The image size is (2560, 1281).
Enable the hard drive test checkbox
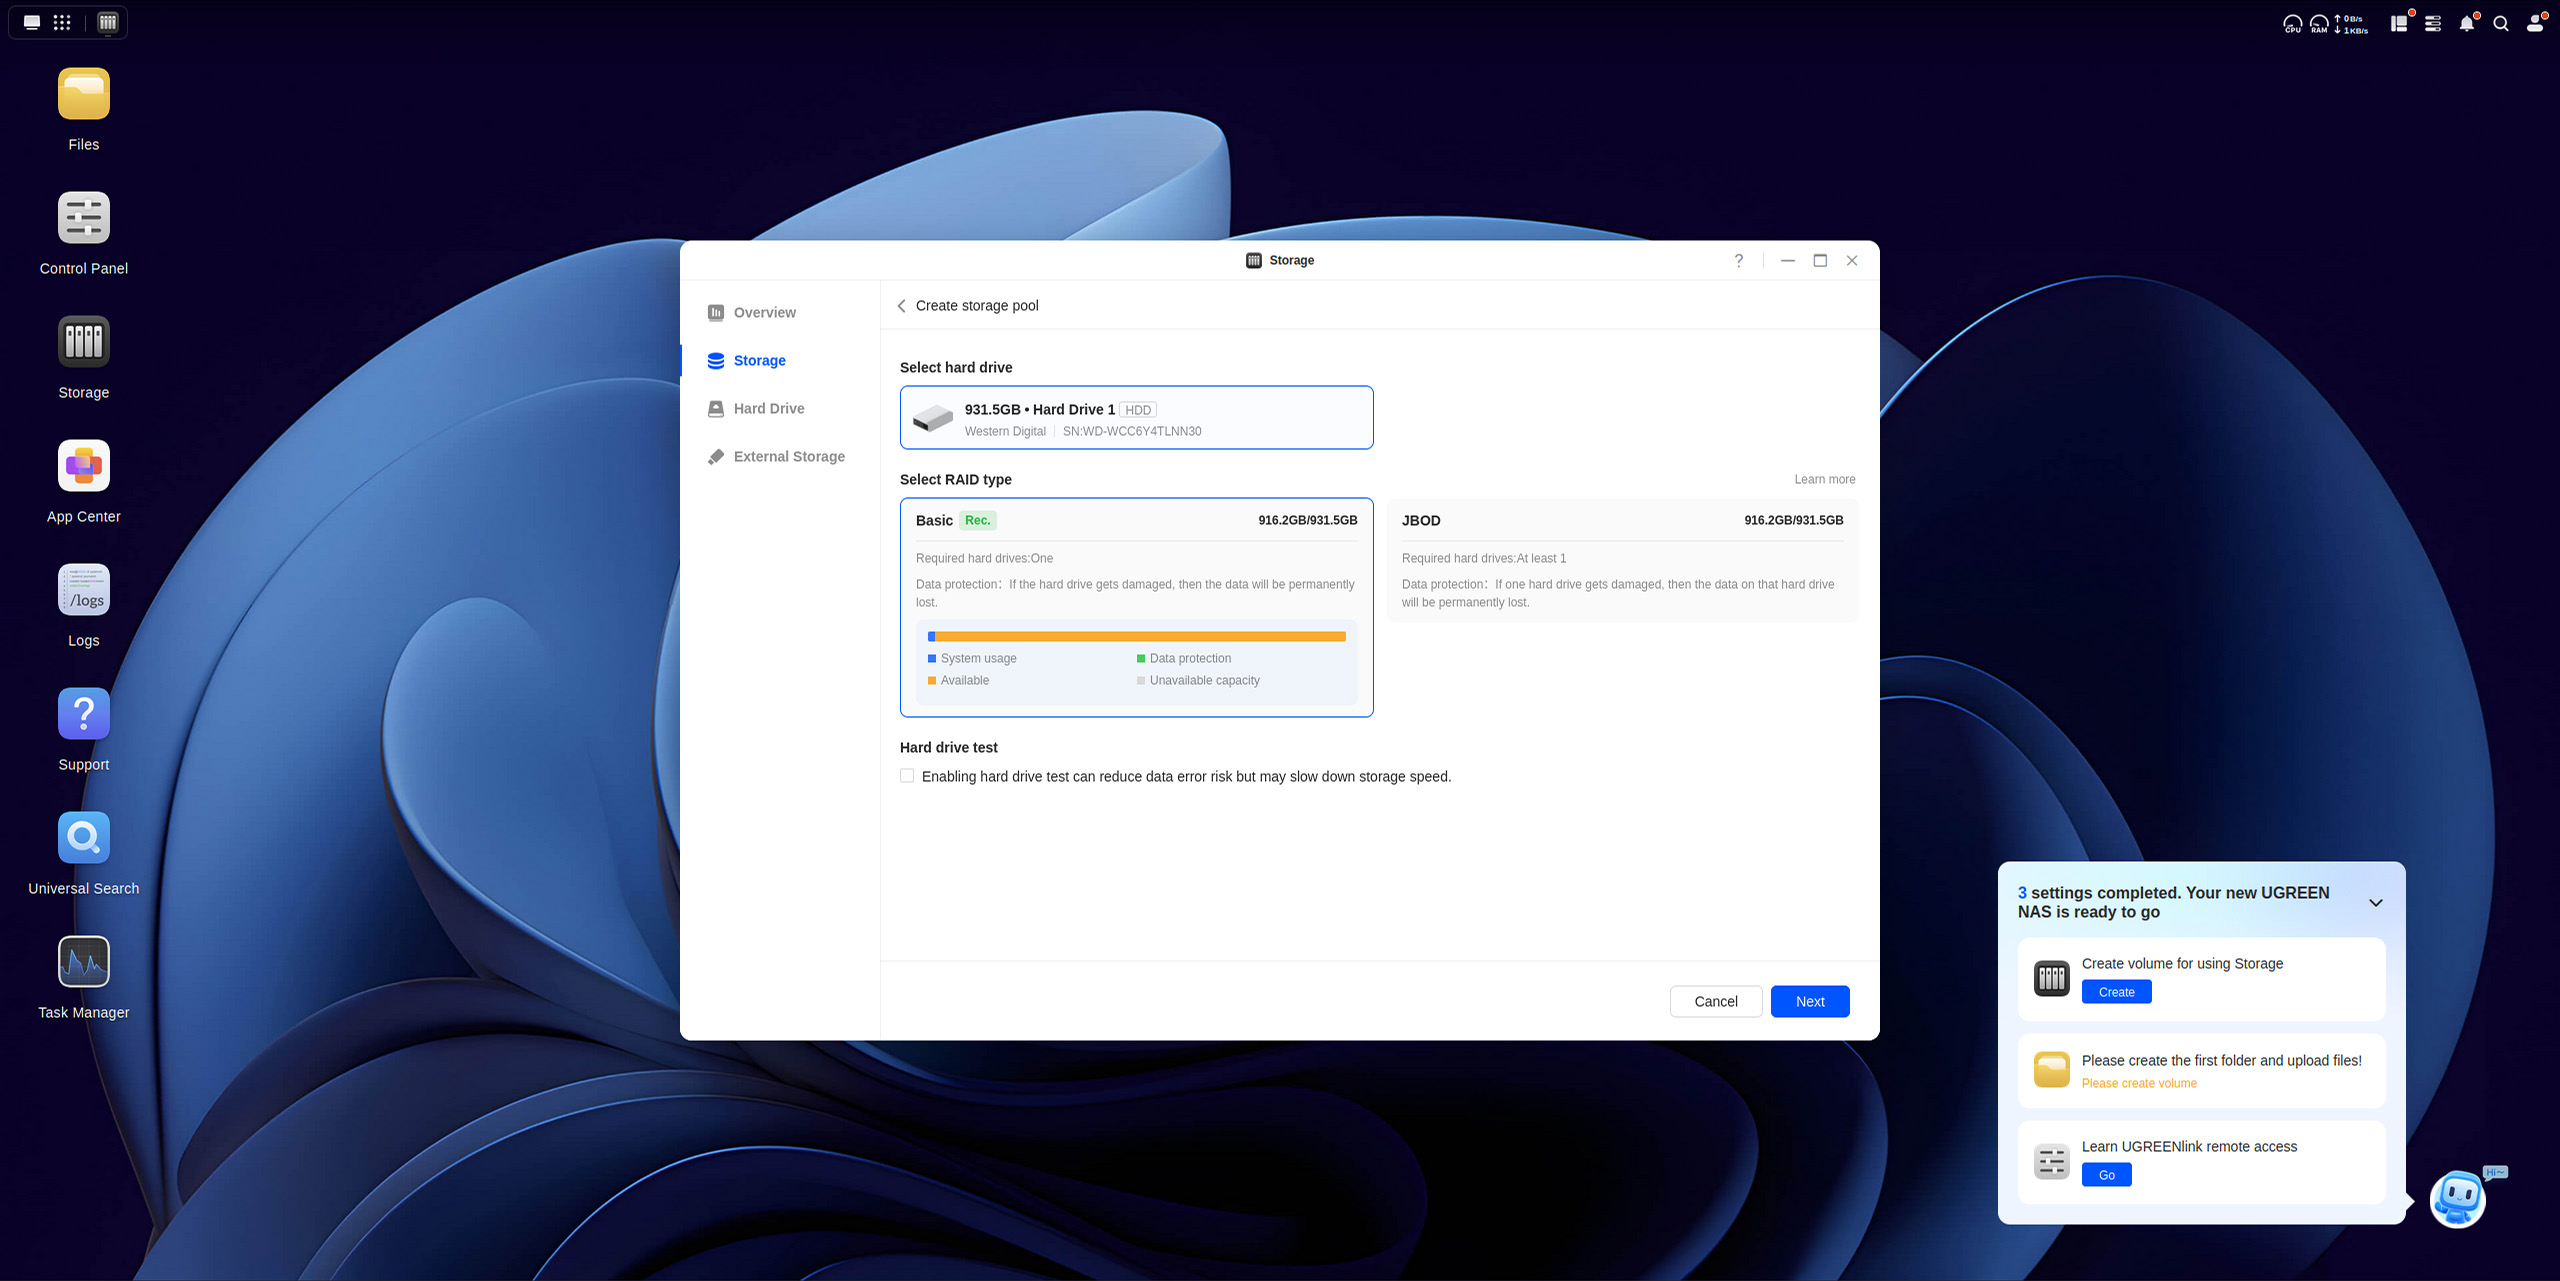[x=906, y=775]
